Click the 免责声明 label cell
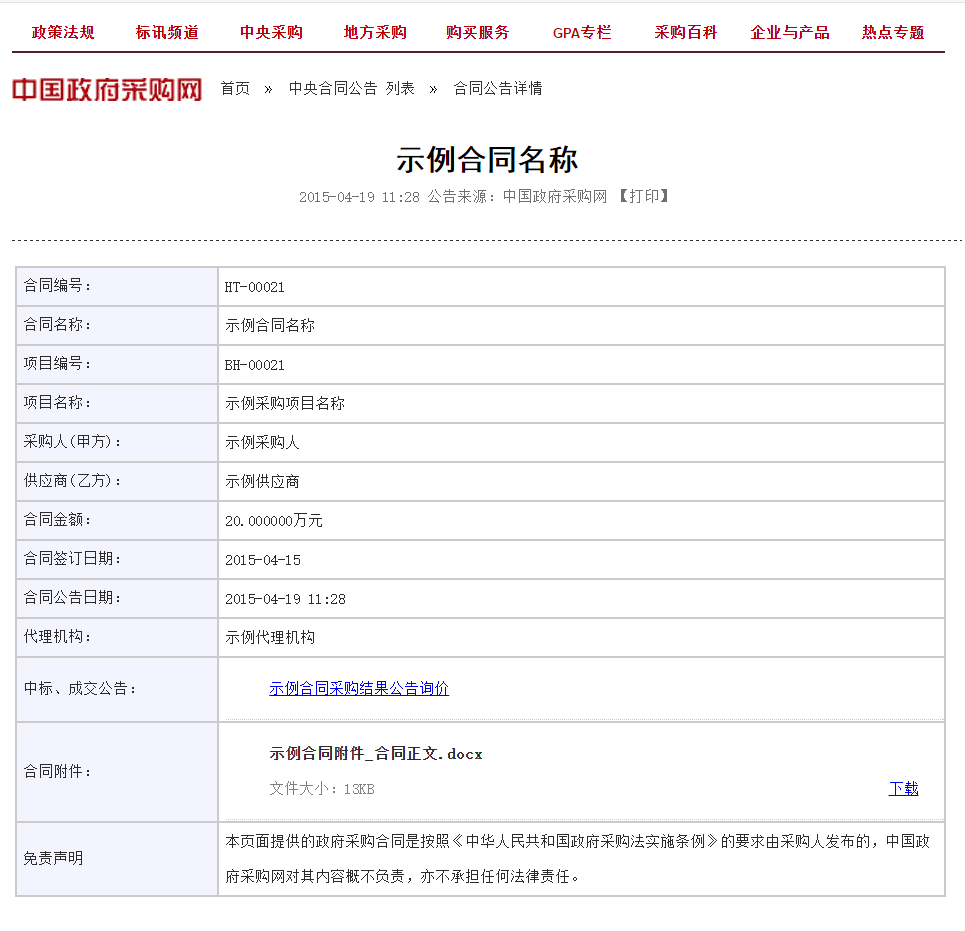Image resolution: width=965 pixels, height=931 pixels. pos(117,858)
